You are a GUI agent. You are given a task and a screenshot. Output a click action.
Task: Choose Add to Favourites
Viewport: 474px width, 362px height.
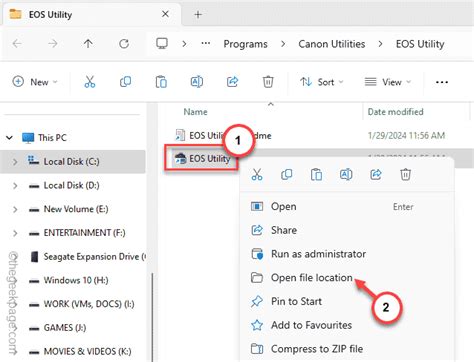(x=348, y=325)
